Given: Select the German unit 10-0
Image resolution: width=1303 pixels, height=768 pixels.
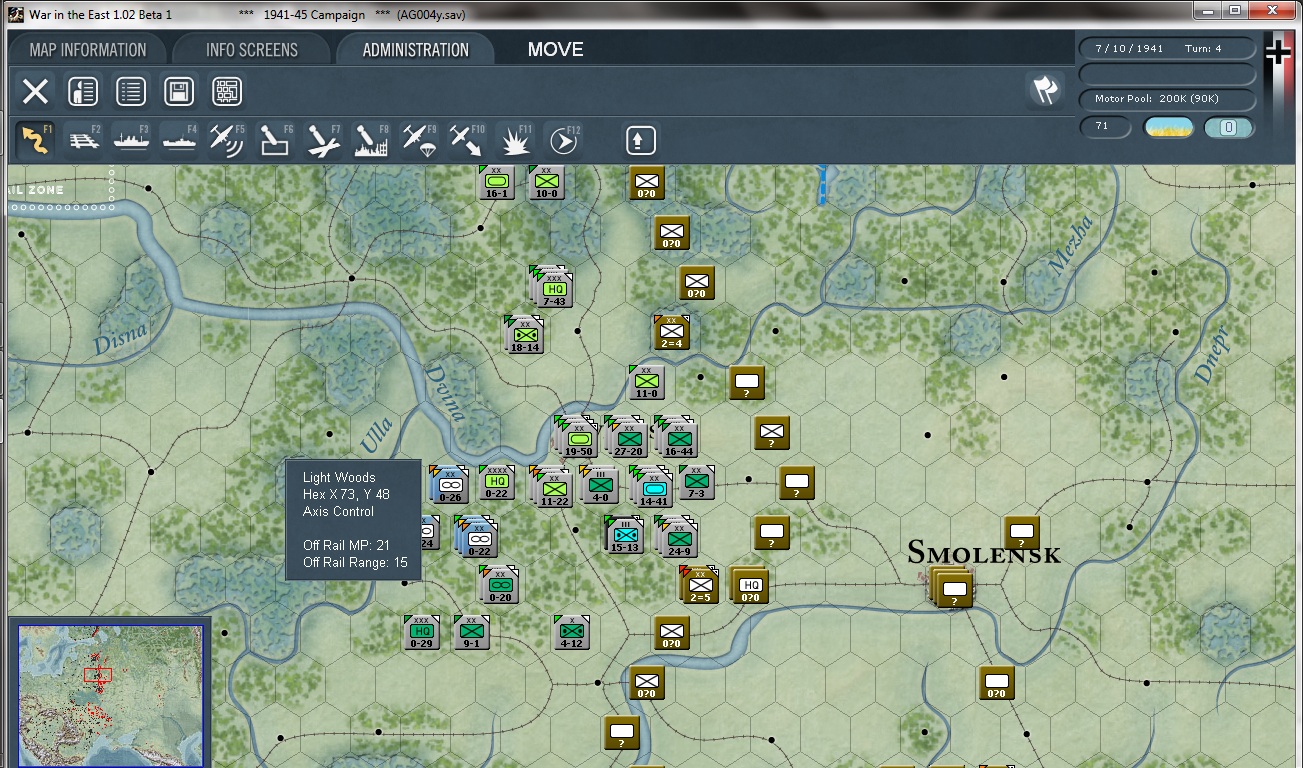Looking at the screenshot, I should [x=546, y=182].
